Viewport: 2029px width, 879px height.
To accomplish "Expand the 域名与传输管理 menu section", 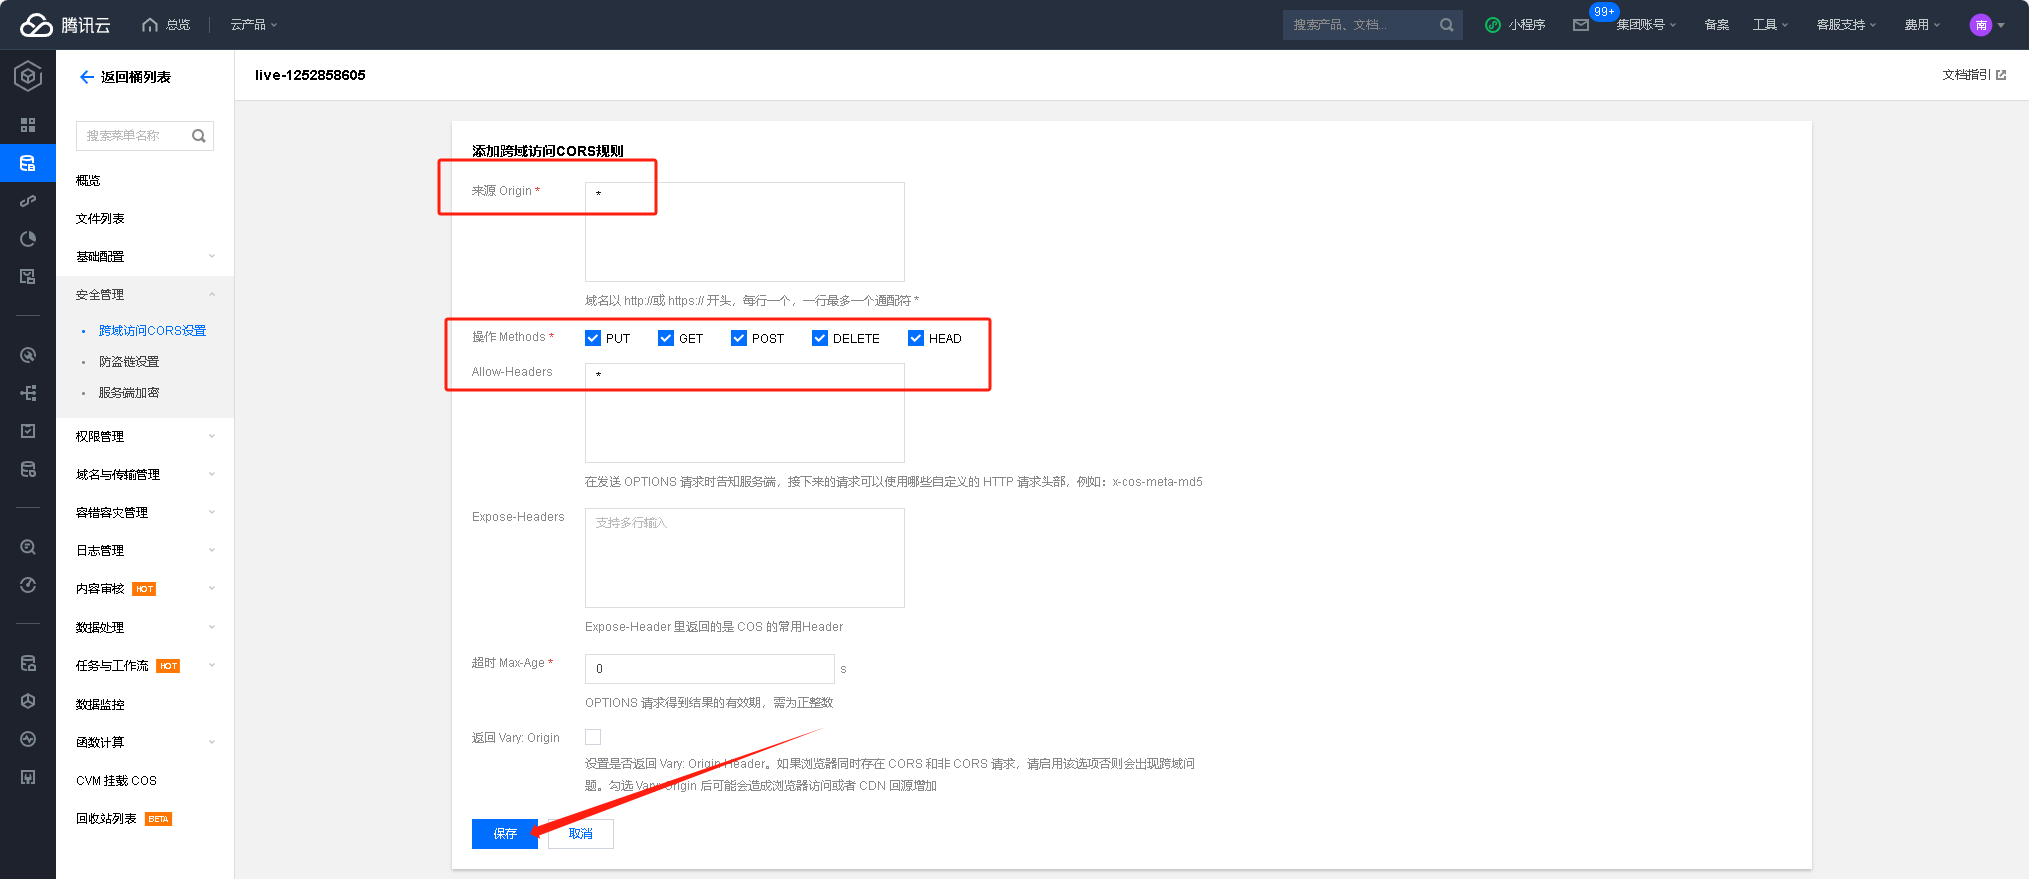I will tap(145, 475).
